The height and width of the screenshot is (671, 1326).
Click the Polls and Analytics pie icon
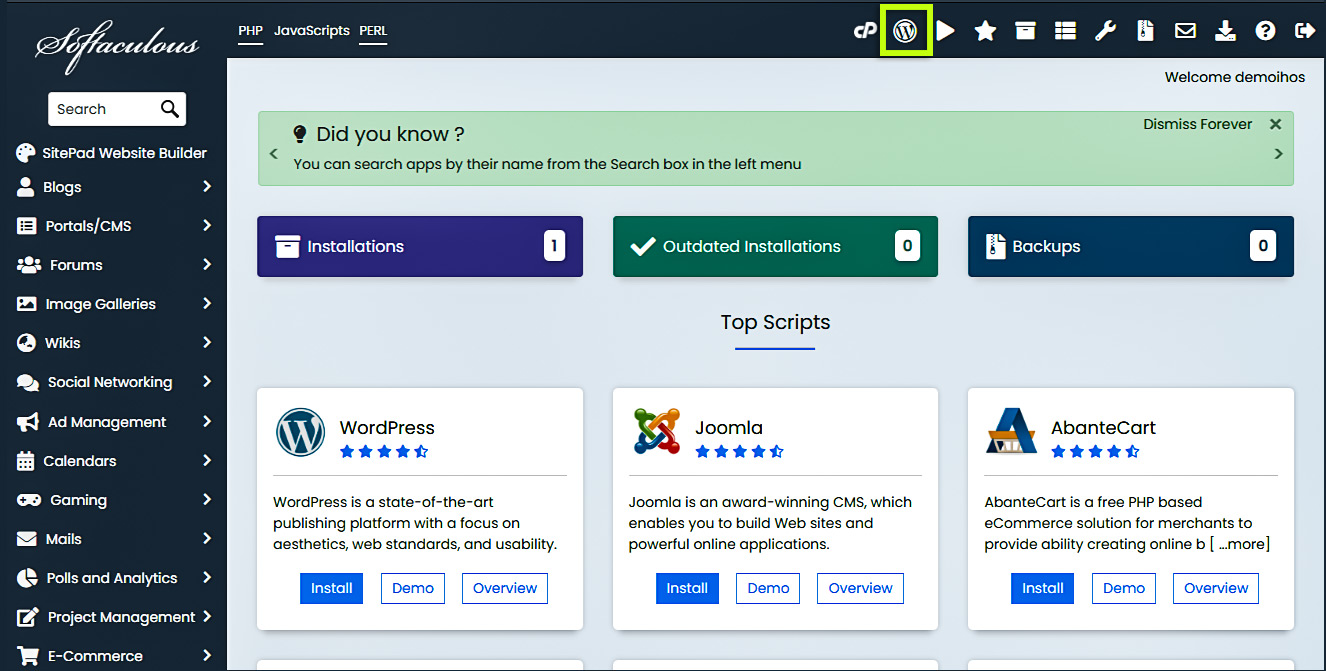coord(27,578)
